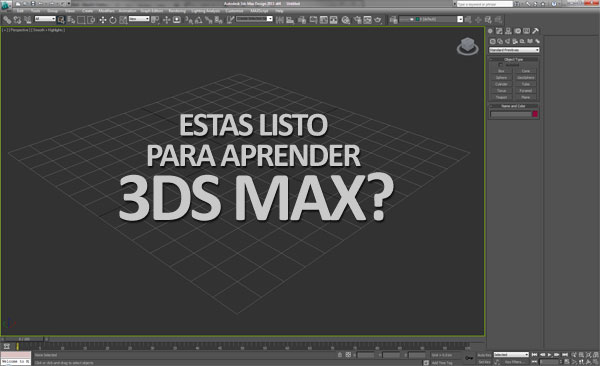
Task: Open the Rendering menu
Action: 177,11
